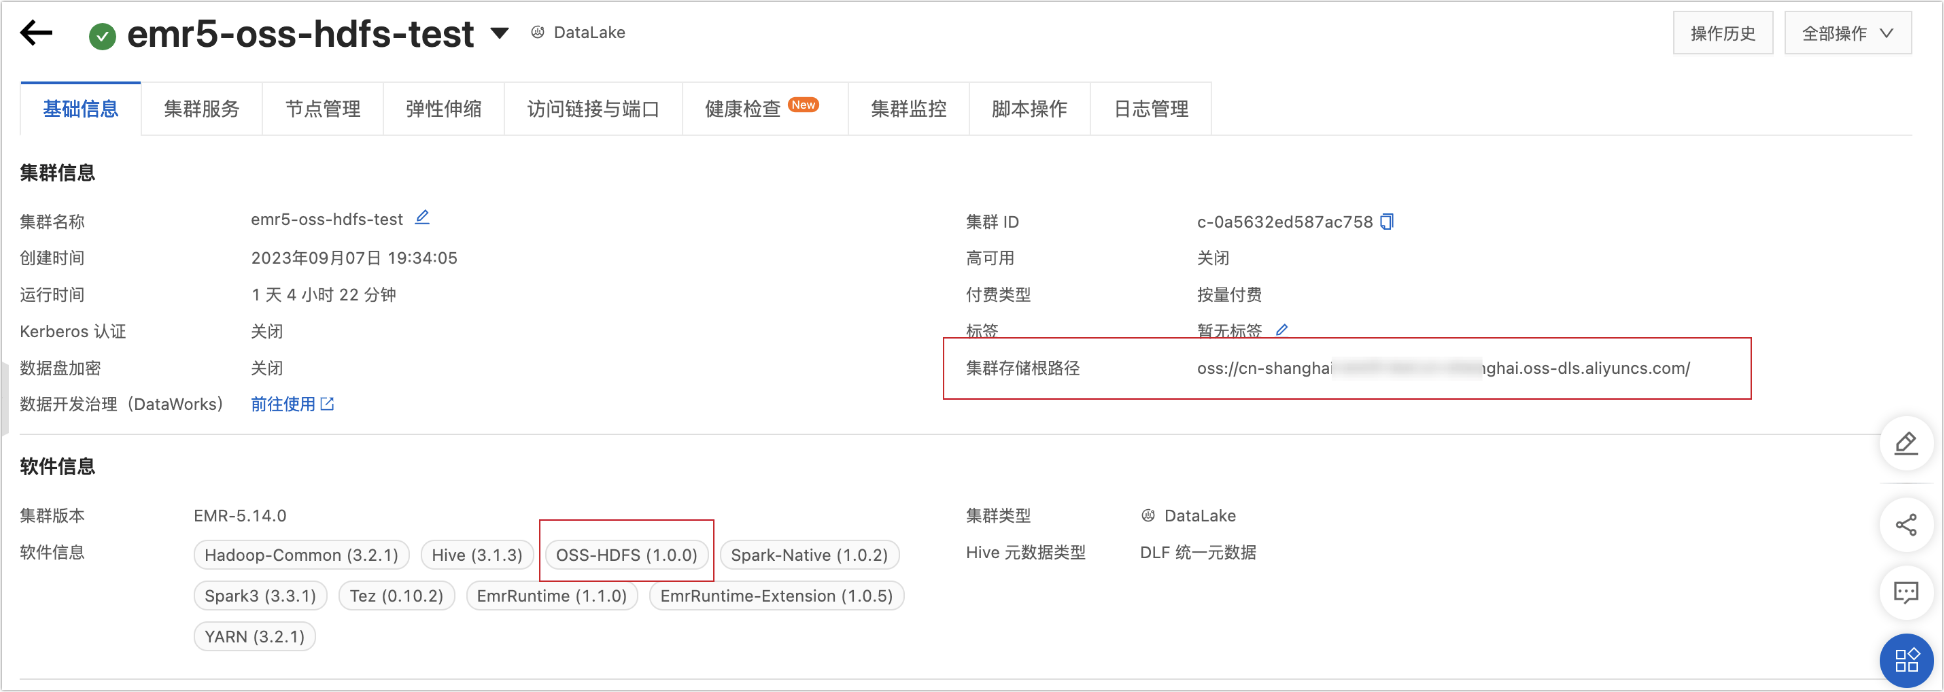1944x692 pixels.
Task: Expand the emr5-oss-hdfs-test cluster dropdown arrow
Action: tap(499, 34)
